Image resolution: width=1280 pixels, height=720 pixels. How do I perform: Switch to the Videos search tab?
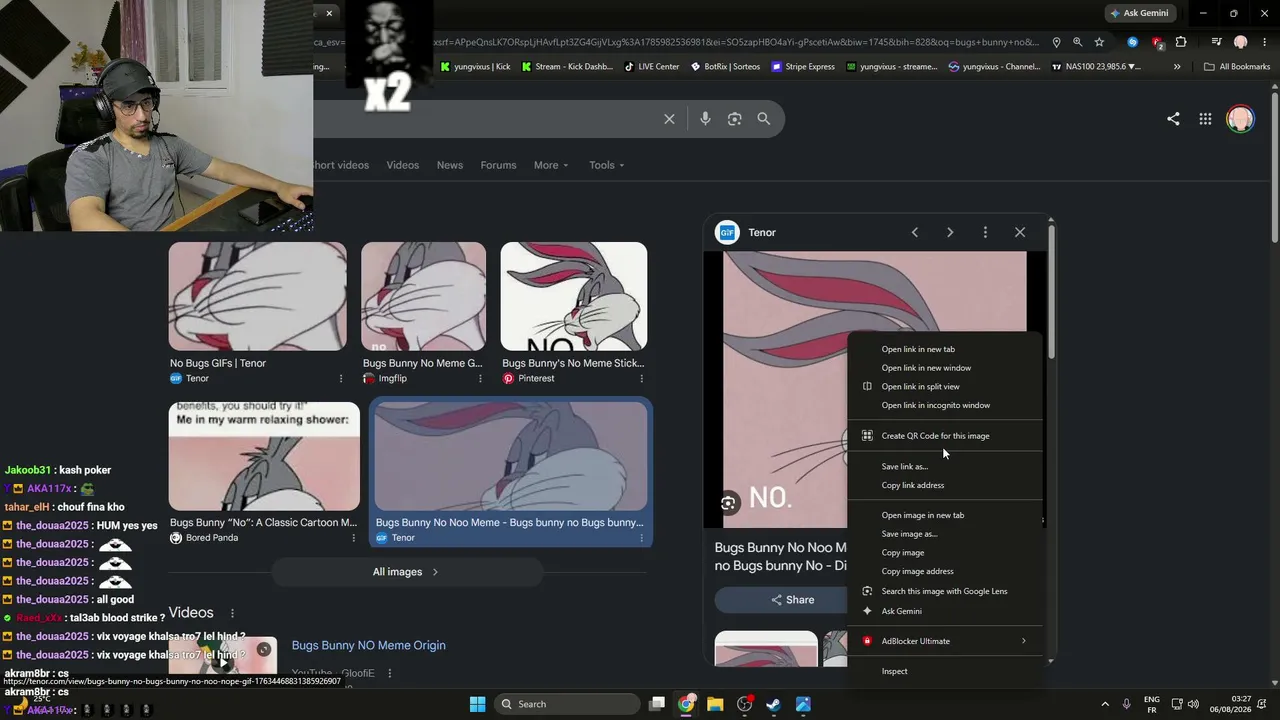[x=403, y=165]
